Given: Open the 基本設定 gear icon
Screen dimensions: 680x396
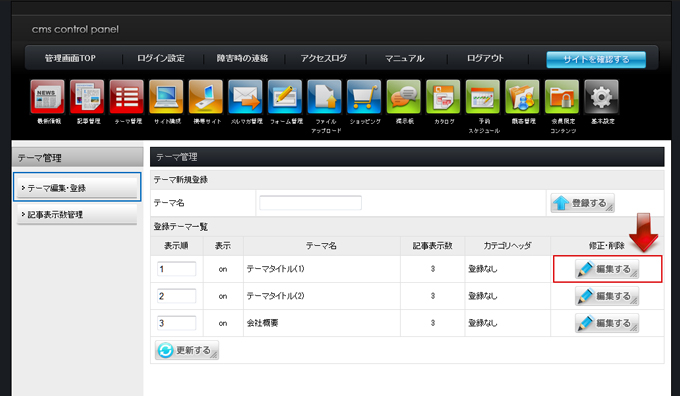Looking at the screenshot, I should (602, 97).
